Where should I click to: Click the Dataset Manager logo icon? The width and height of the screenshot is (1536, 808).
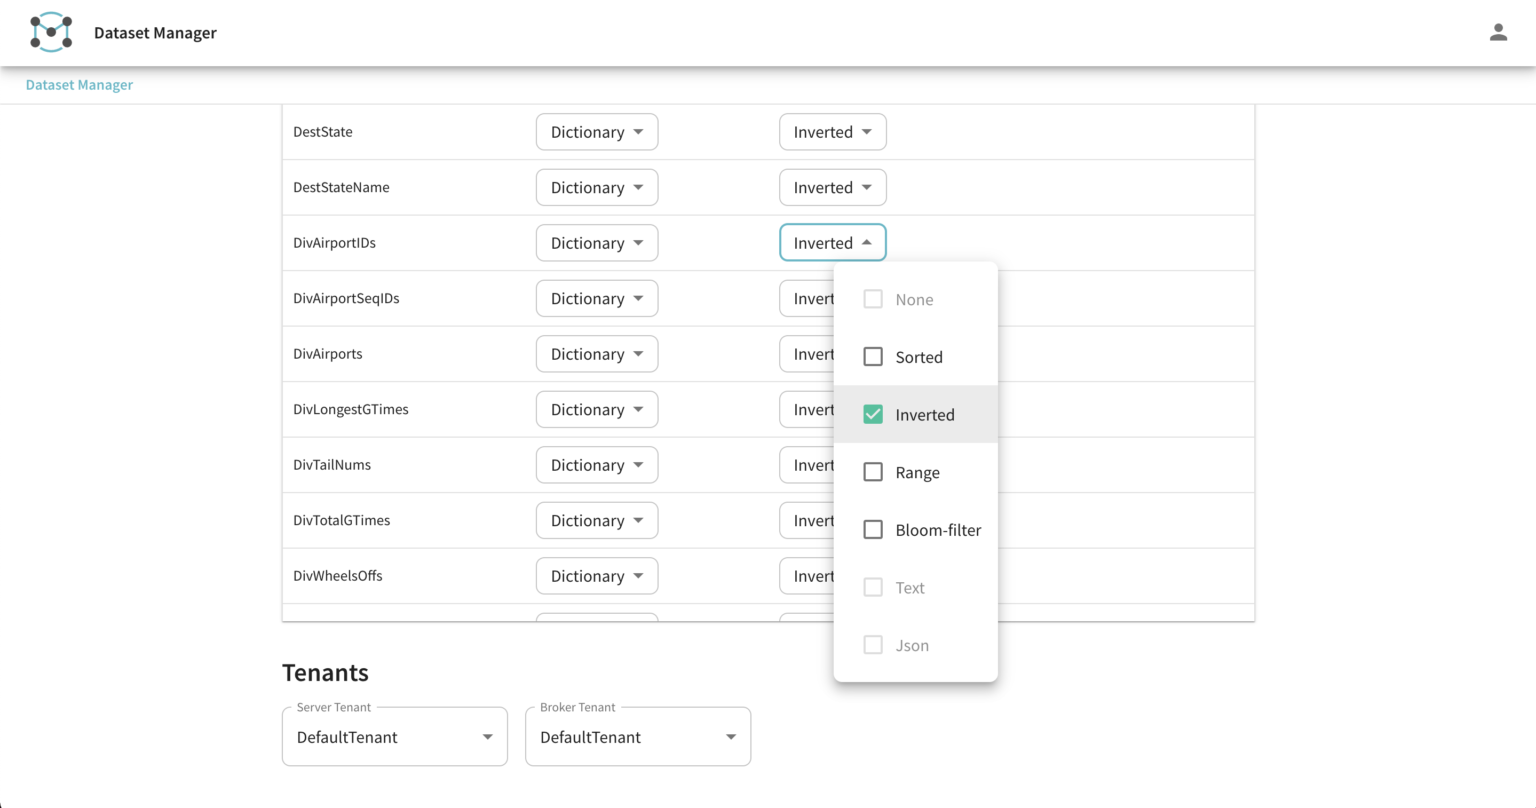pyautogui.click(x=50, y=31)
